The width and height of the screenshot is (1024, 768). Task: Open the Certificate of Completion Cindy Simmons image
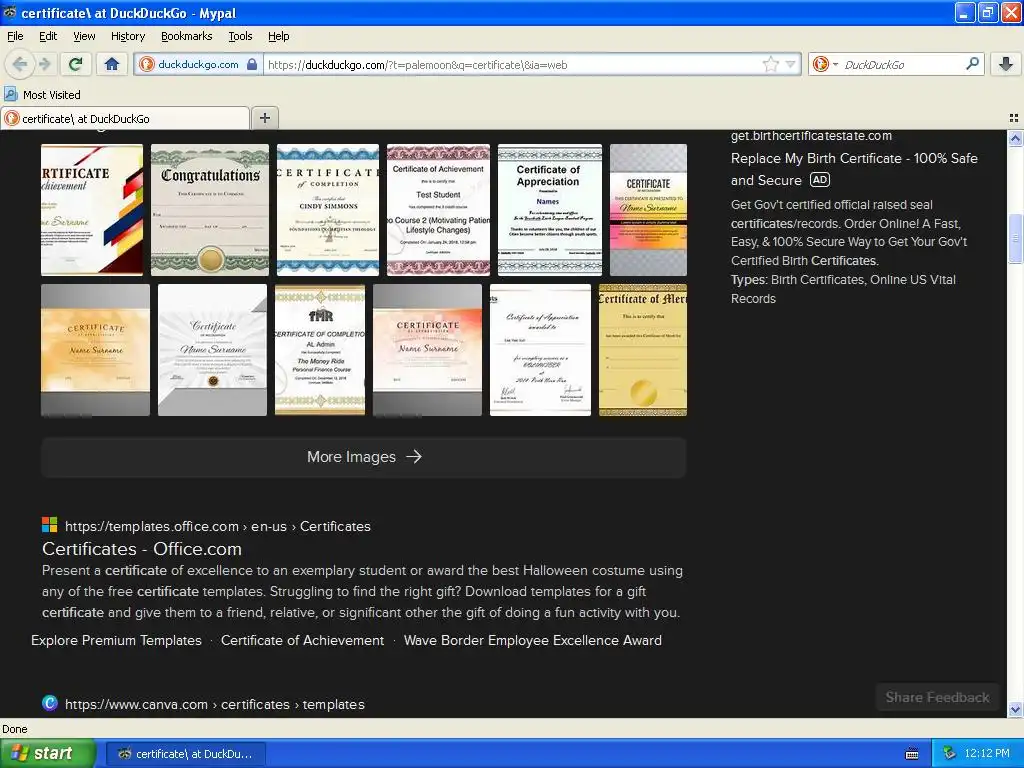point(328,210)
